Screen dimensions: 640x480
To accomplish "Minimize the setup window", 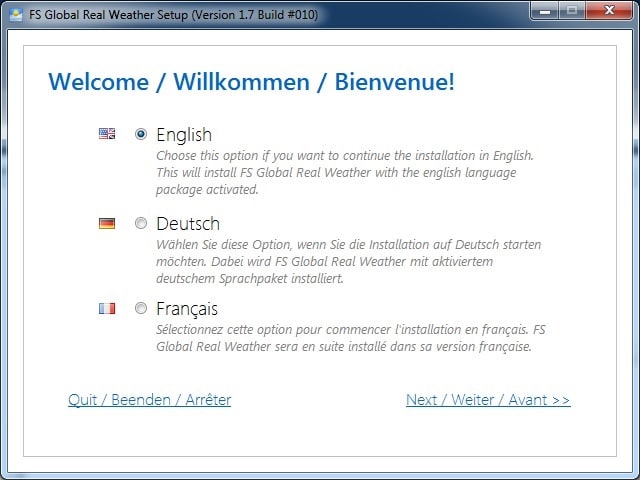I will [x=544, y=11].
